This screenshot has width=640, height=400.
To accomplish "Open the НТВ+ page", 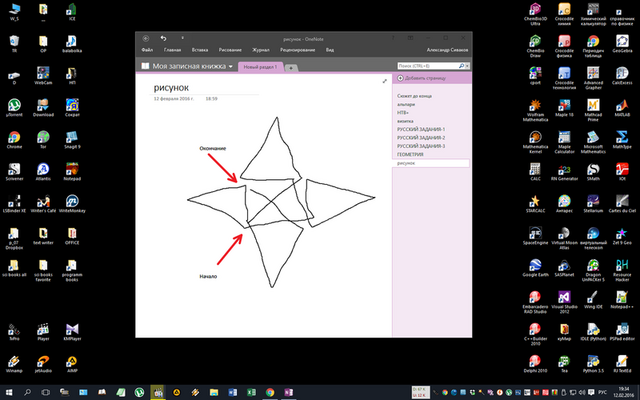I will [402, 113].
